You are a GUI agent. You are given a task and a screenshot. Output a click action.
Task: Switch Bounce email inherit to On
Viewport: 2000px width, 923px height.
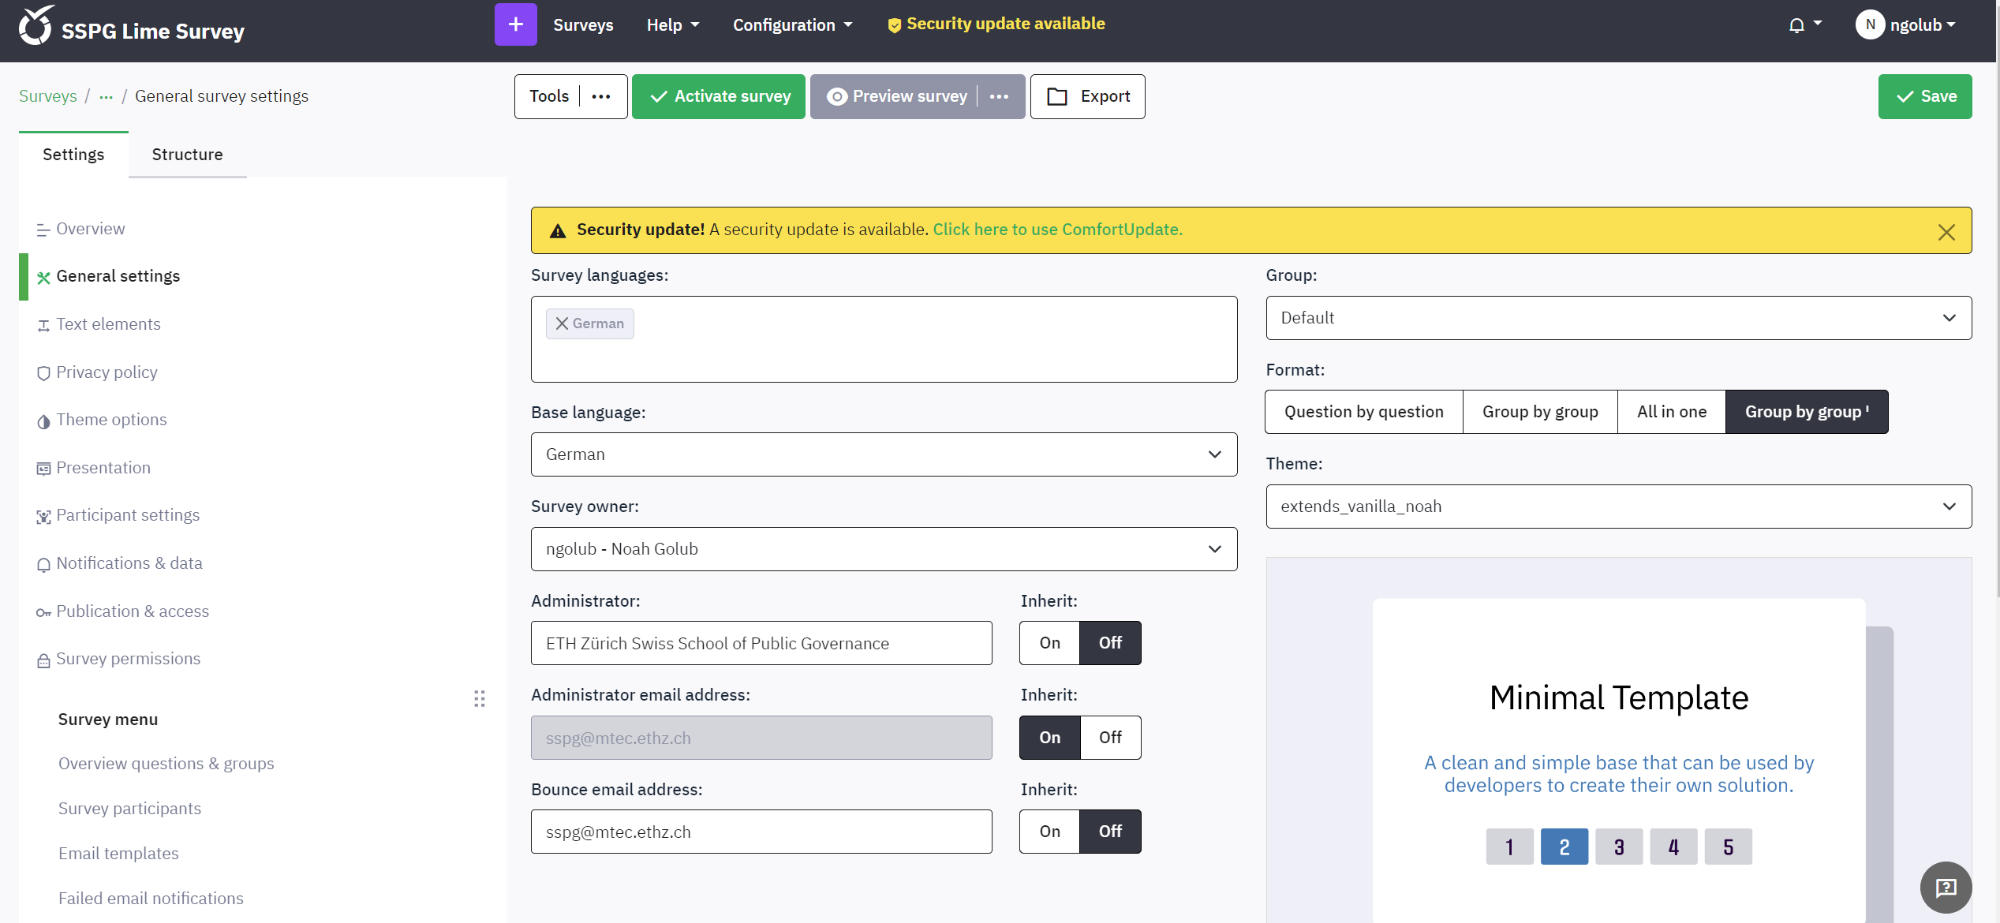(x=1049, y=832)
